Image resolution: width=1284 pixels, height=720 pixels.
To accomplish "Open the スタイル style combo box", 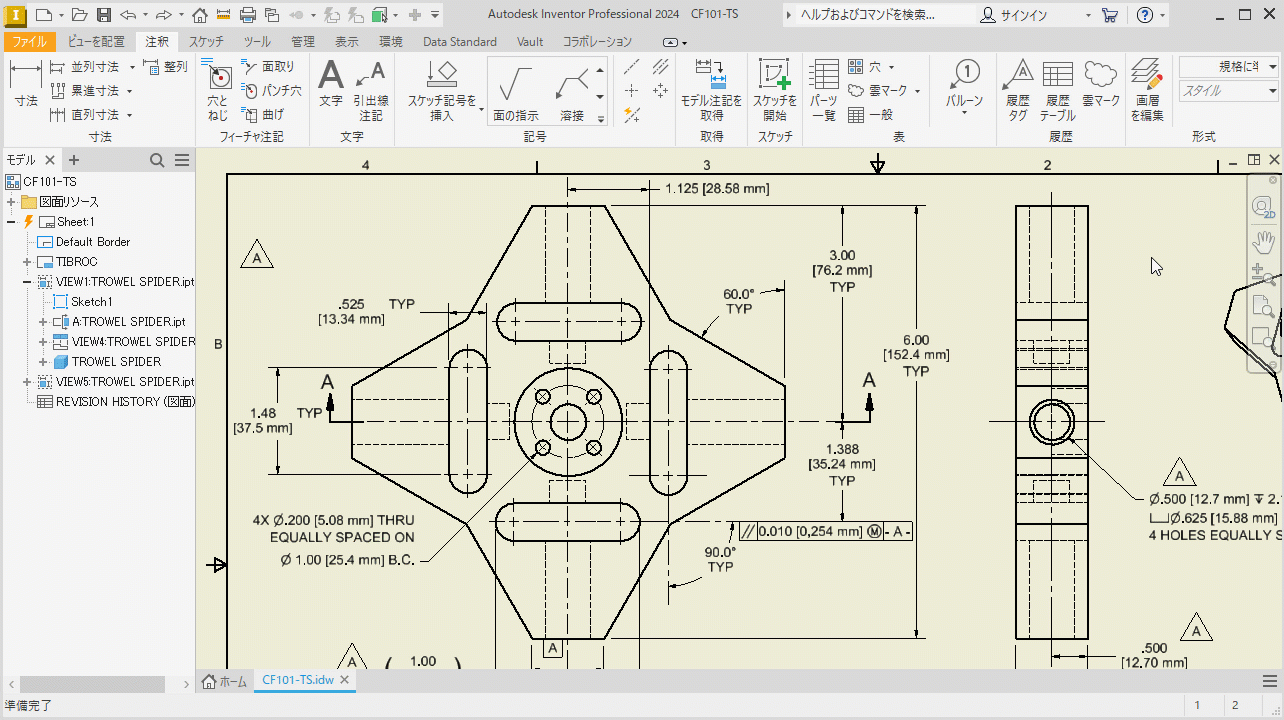I will pos(1227,91).
